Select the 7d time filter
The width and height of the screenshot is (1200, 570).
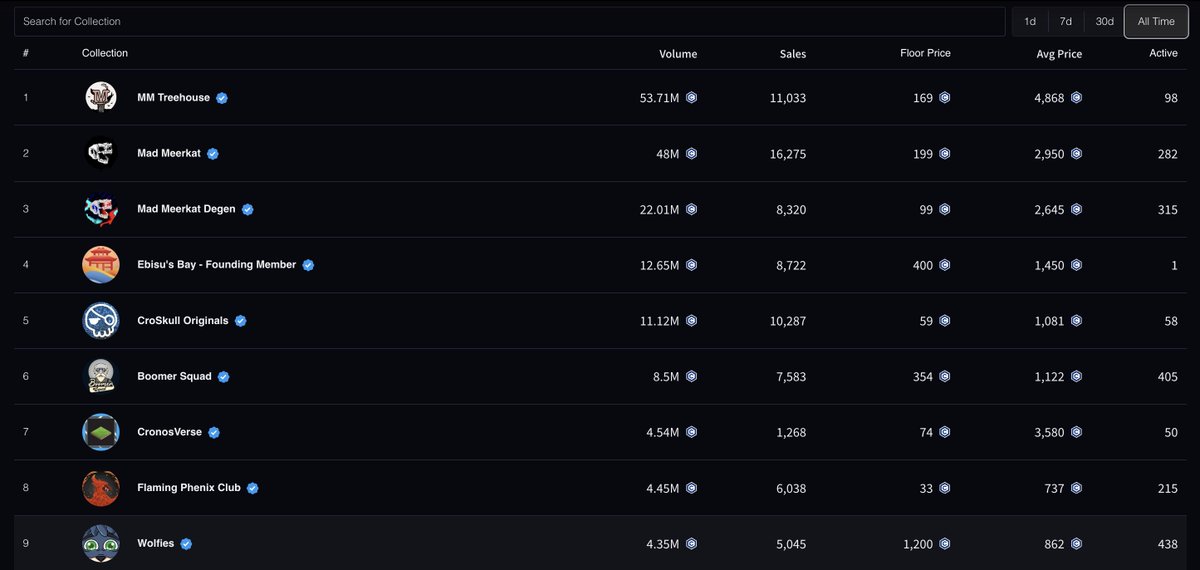click(x=1066, y=21)
